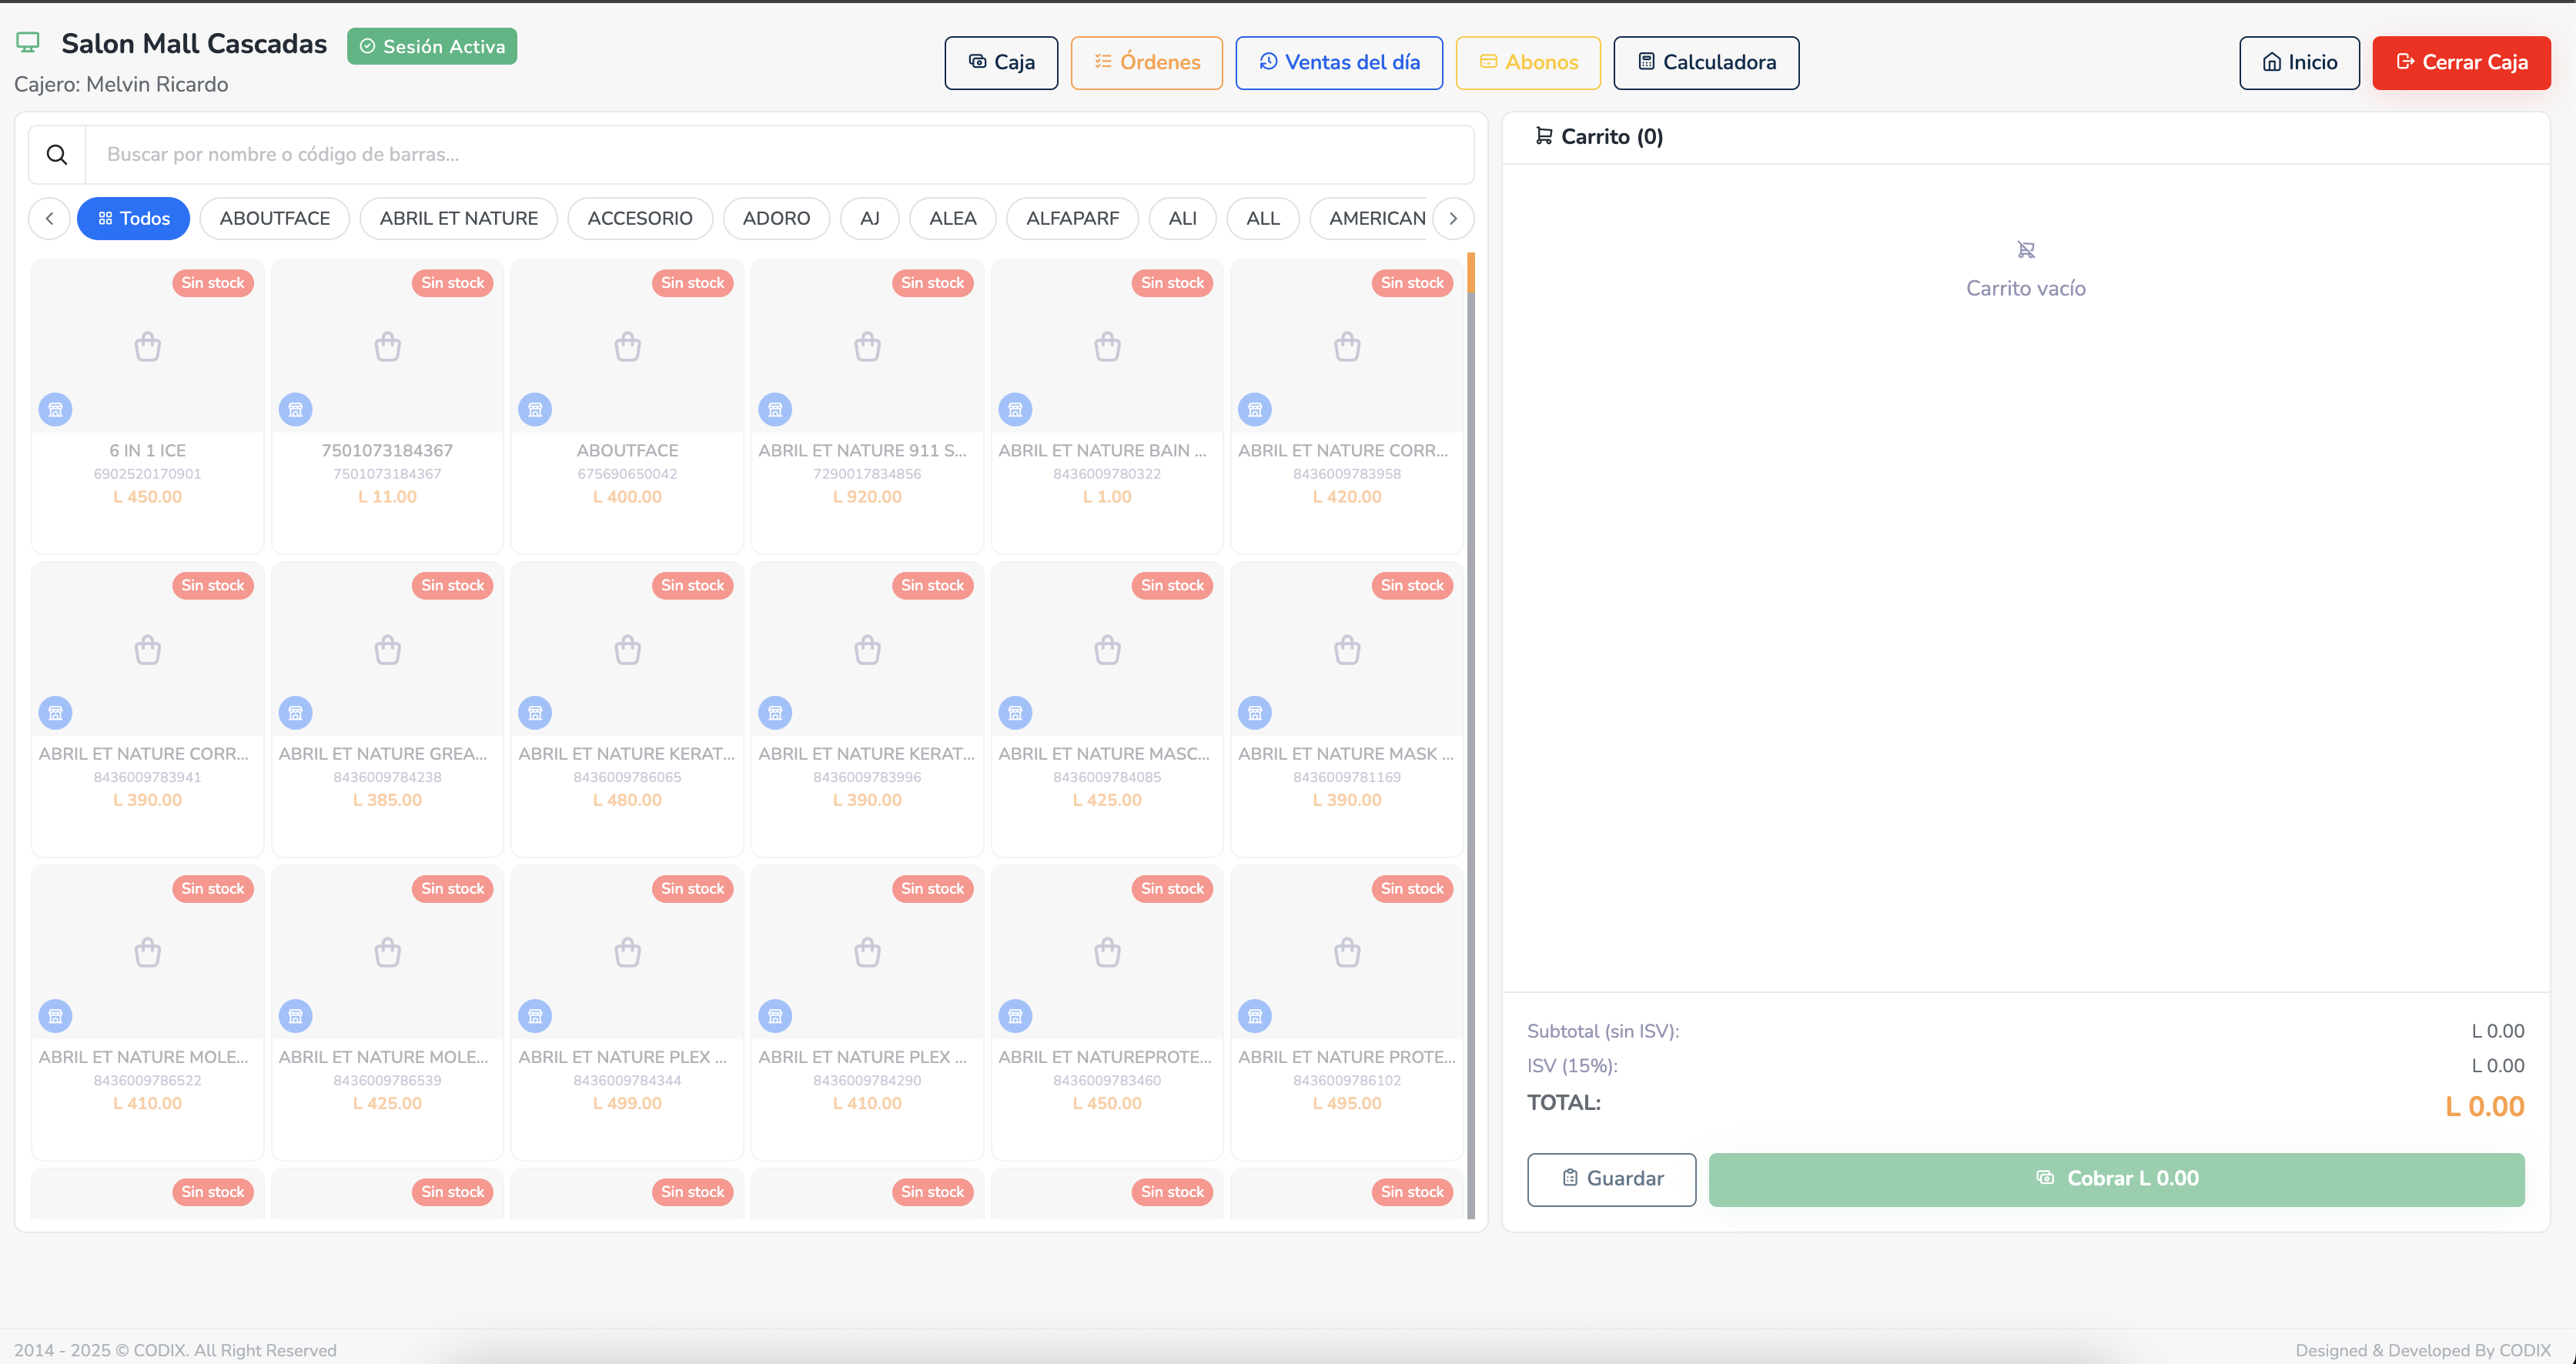Viewport: 2576px width, 1364px height.
Task: Click the price L 920.00
Action: [868, 497]
